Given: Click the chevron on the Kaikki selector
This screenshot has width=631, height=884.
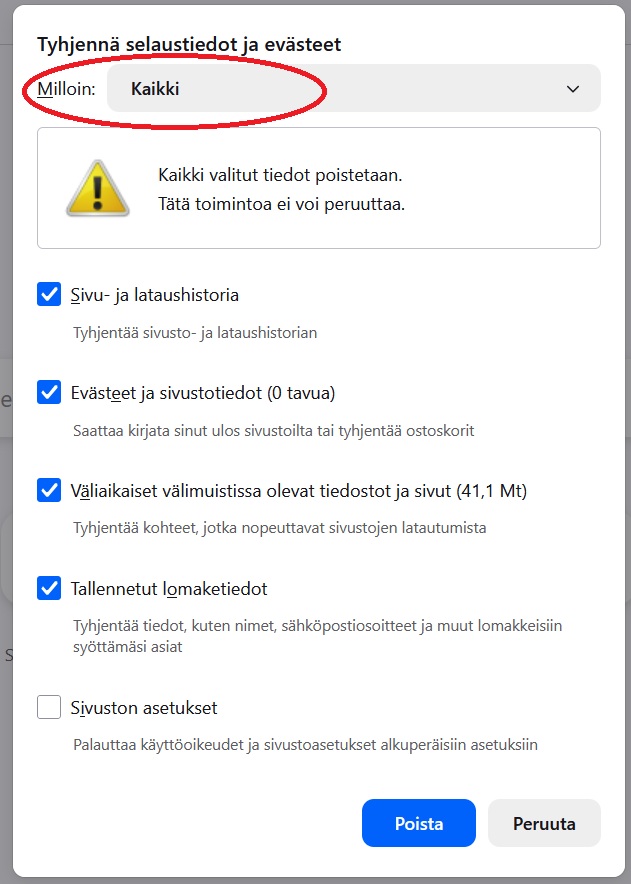Looking at the screenshot, I should [573, 88].
